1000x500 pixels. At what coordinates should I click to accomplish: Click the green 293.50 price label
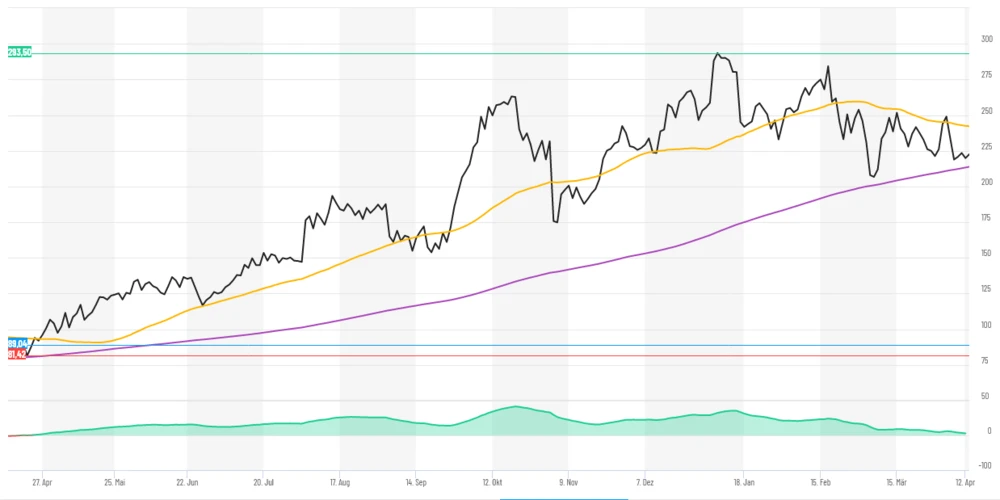[x=19, y=52]
